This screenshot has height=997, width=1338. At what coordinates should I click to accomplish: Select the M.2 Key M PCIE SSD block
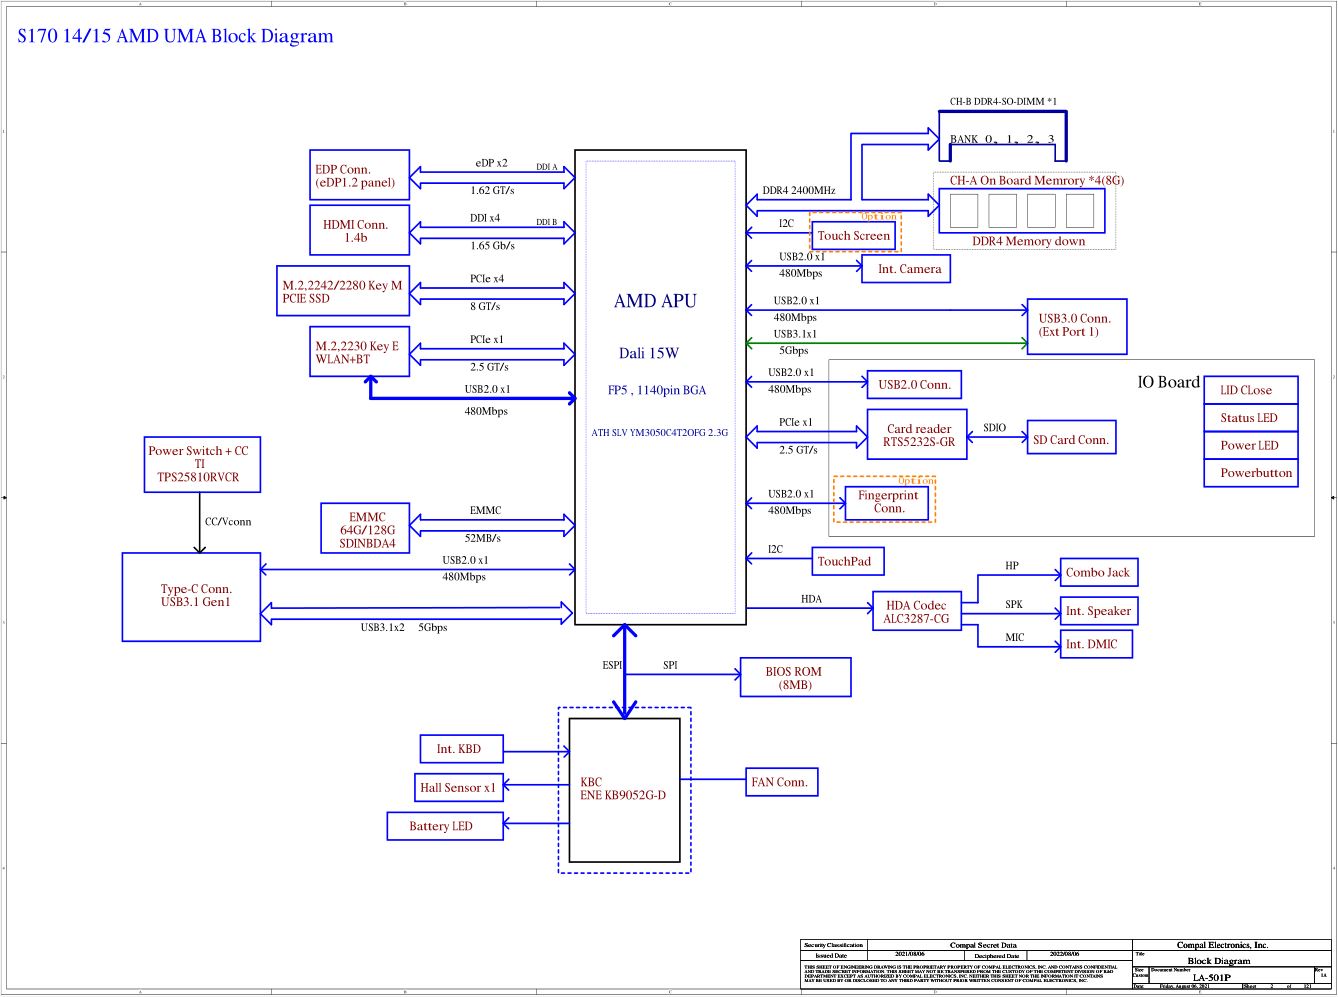coord(343,292)
